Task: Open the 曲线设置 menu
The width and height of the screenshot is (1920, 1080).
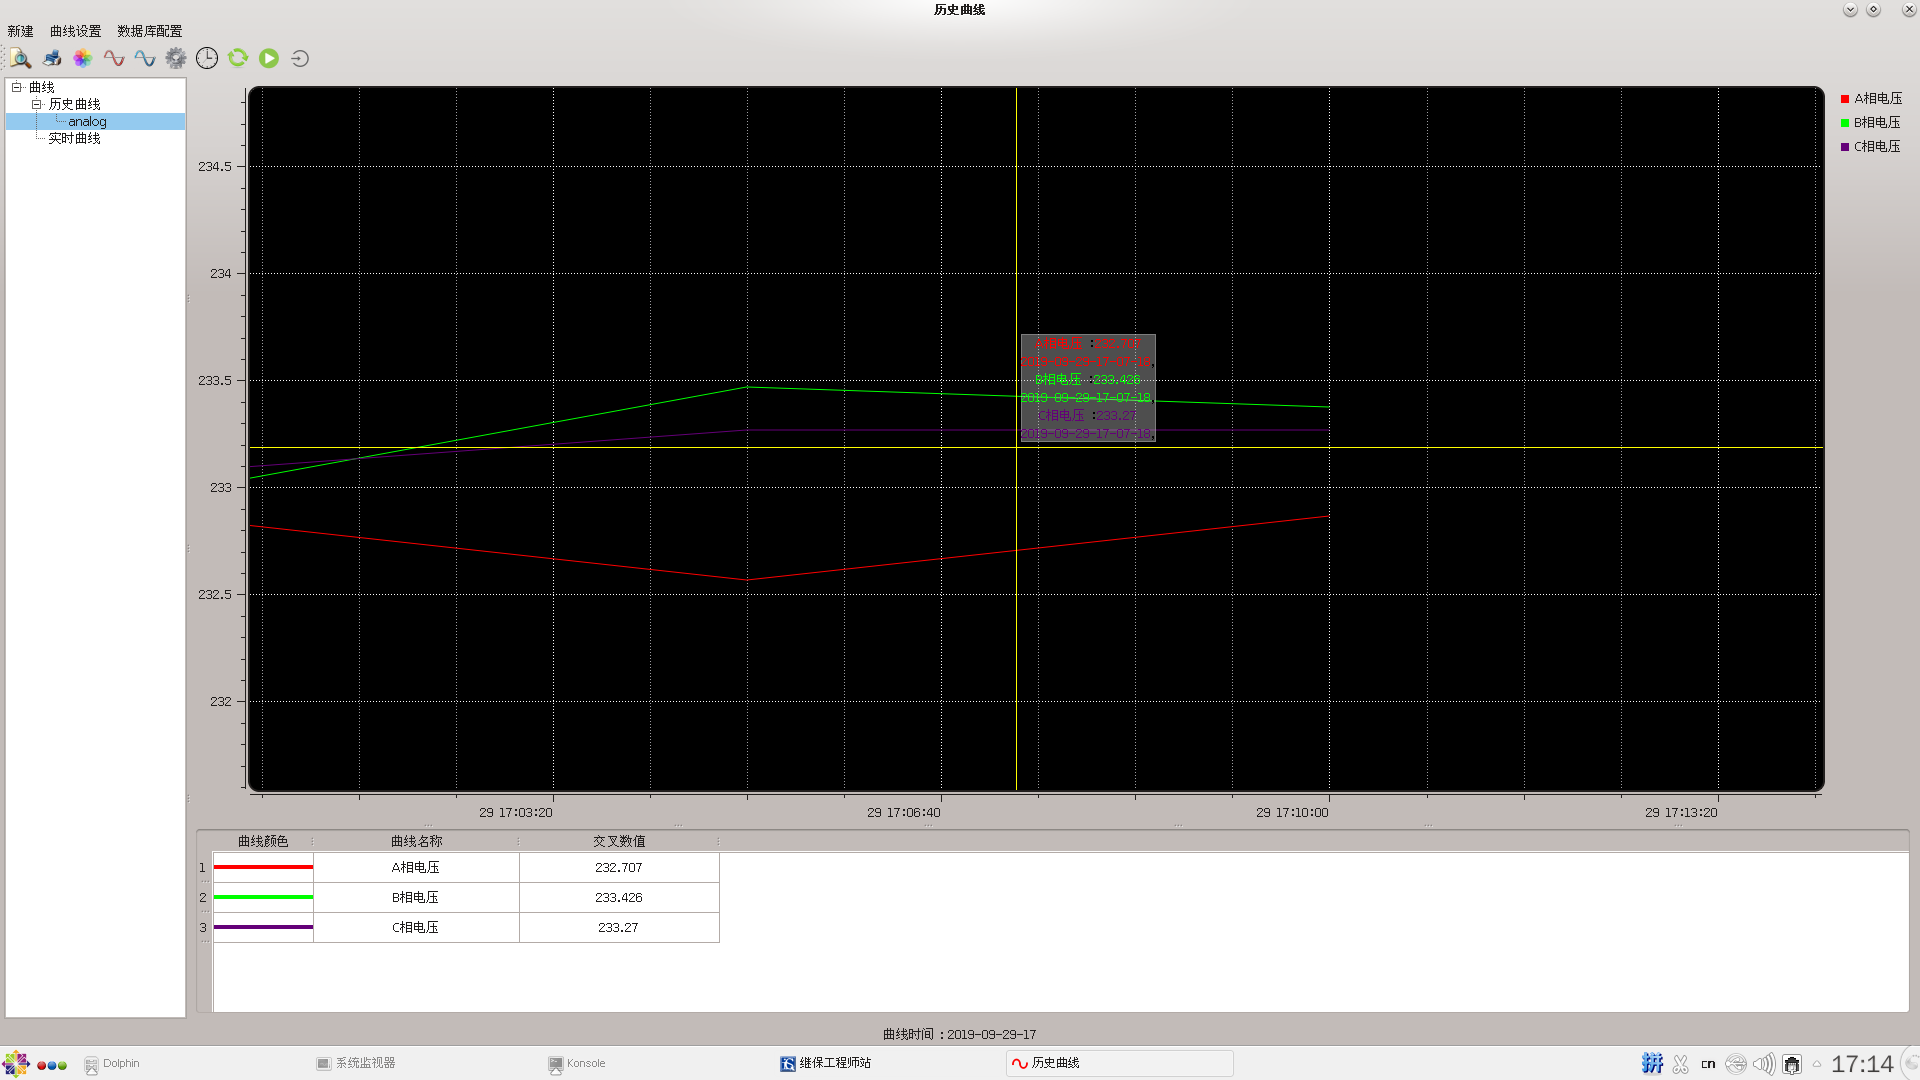Action: click(75, 31)
